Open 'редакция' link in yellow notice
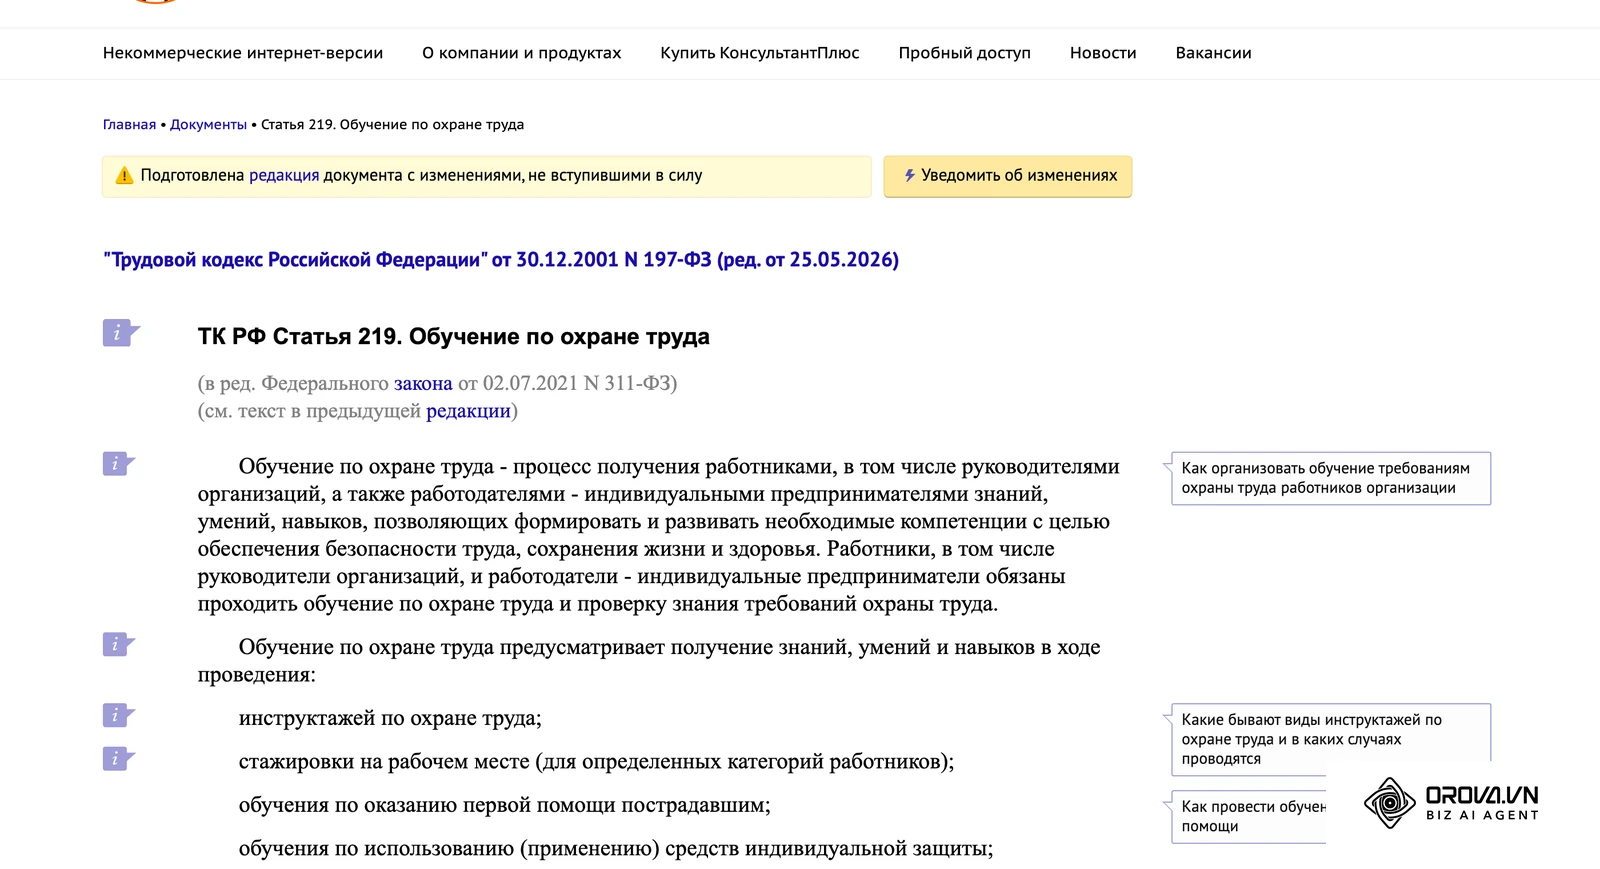Image resolution: width=1600 pixels, height=869 pixels. [x=284, y=176]
